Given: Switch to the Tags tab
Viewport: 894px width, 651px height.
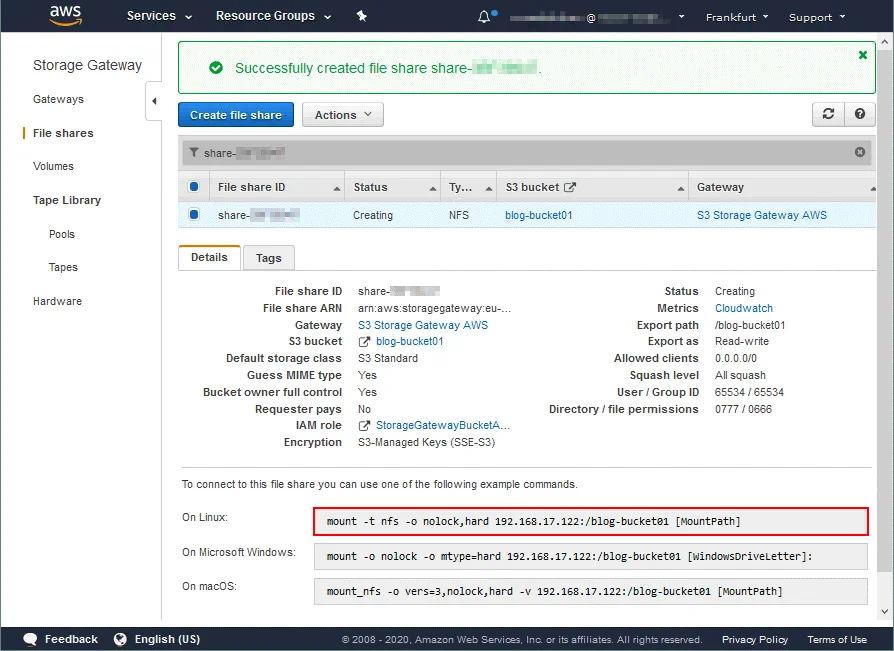Looking at the screenshot, I should tap(268, 258).
